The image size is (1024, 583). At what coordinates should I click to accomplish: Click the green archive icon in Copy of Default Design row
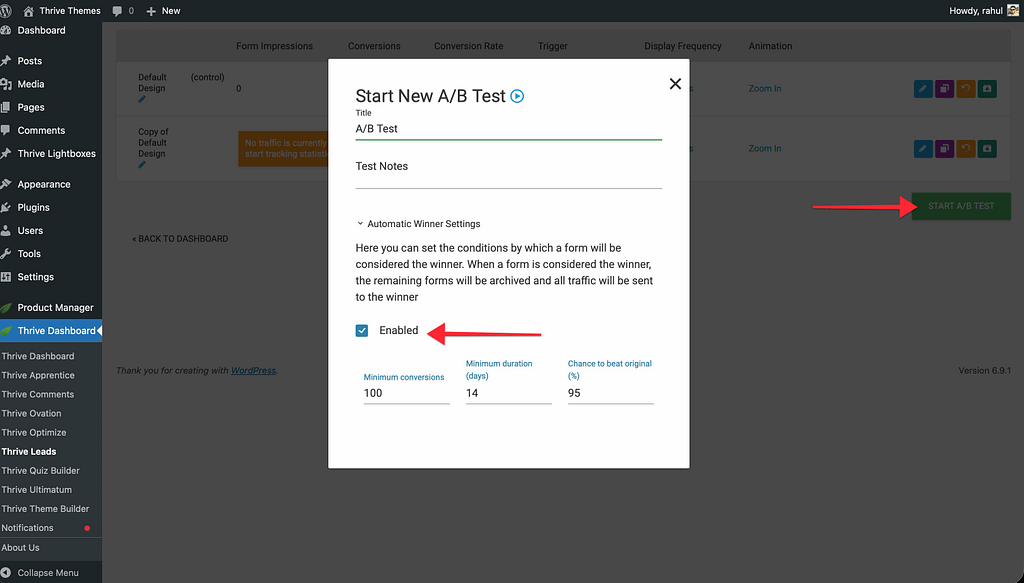[x=988, y=149]
